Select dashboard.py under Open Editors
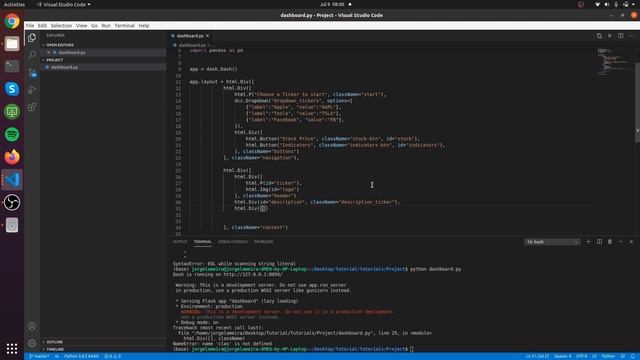640x360 pixels. tap(71, 53)
